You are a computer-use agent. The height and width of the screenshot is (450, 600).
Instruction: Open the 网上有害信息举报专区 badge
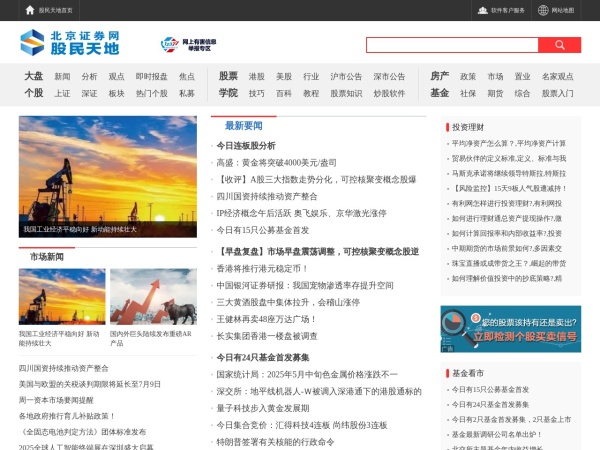point(188,45)
